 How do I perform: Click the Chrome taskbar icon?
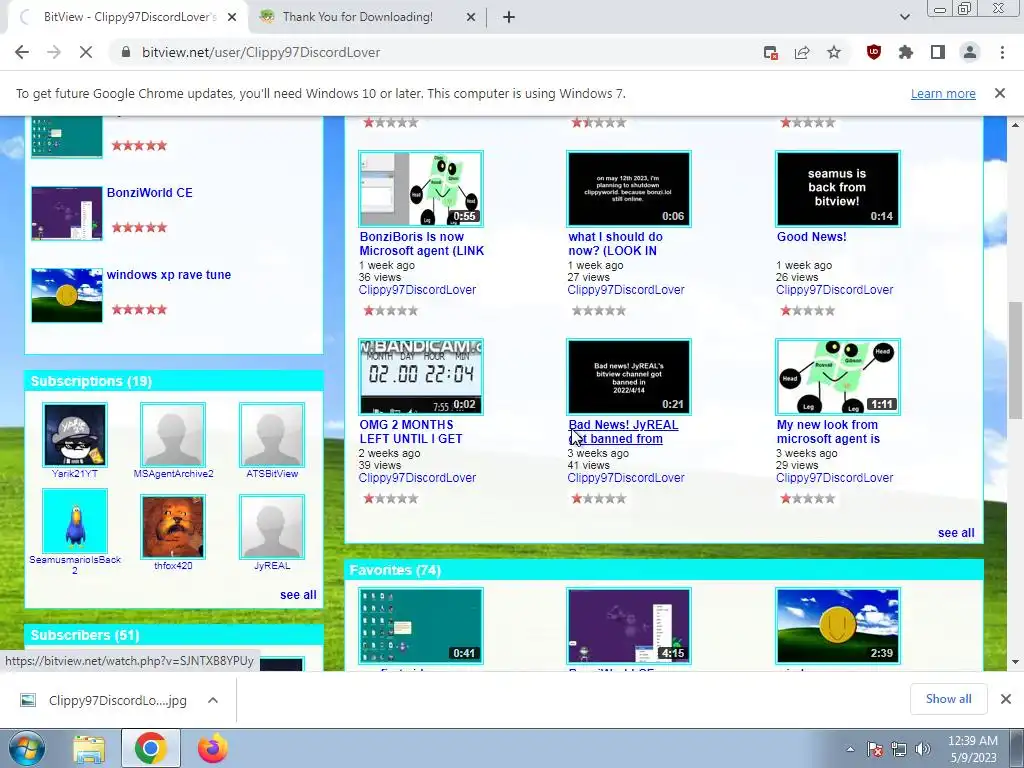coord(151,749)
